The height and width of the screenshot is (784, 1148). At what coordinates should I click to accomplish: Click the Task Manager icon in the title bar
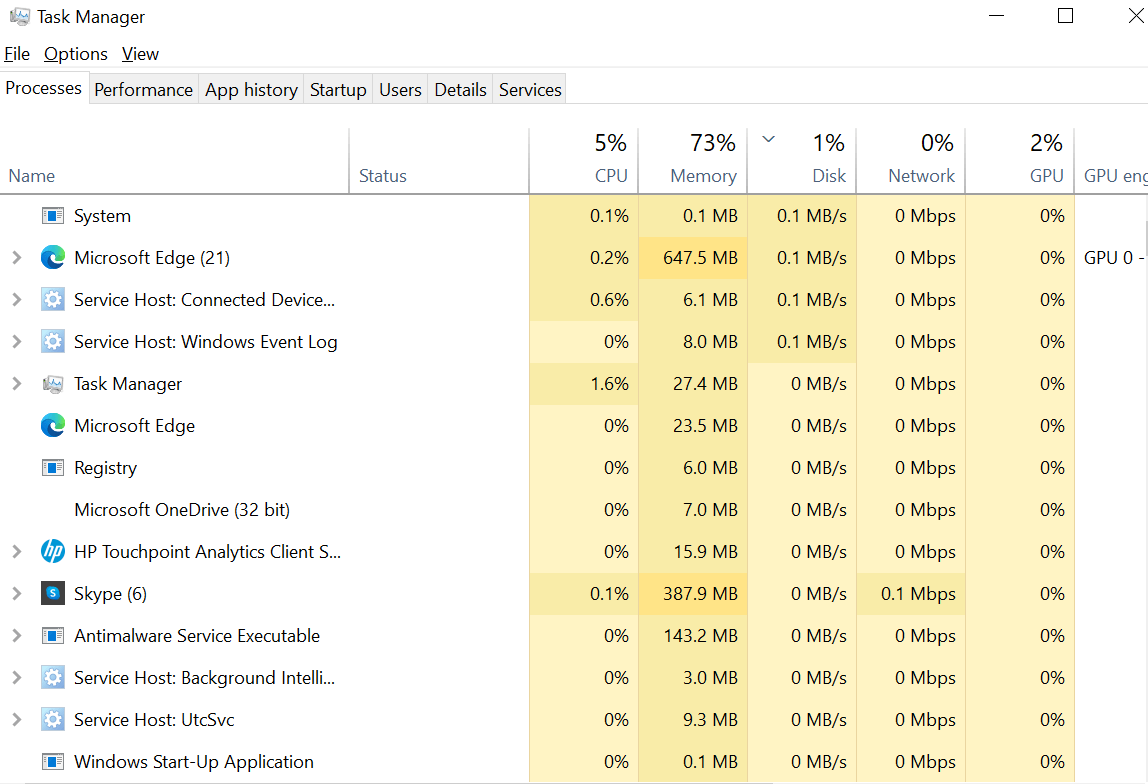(22, 16)
